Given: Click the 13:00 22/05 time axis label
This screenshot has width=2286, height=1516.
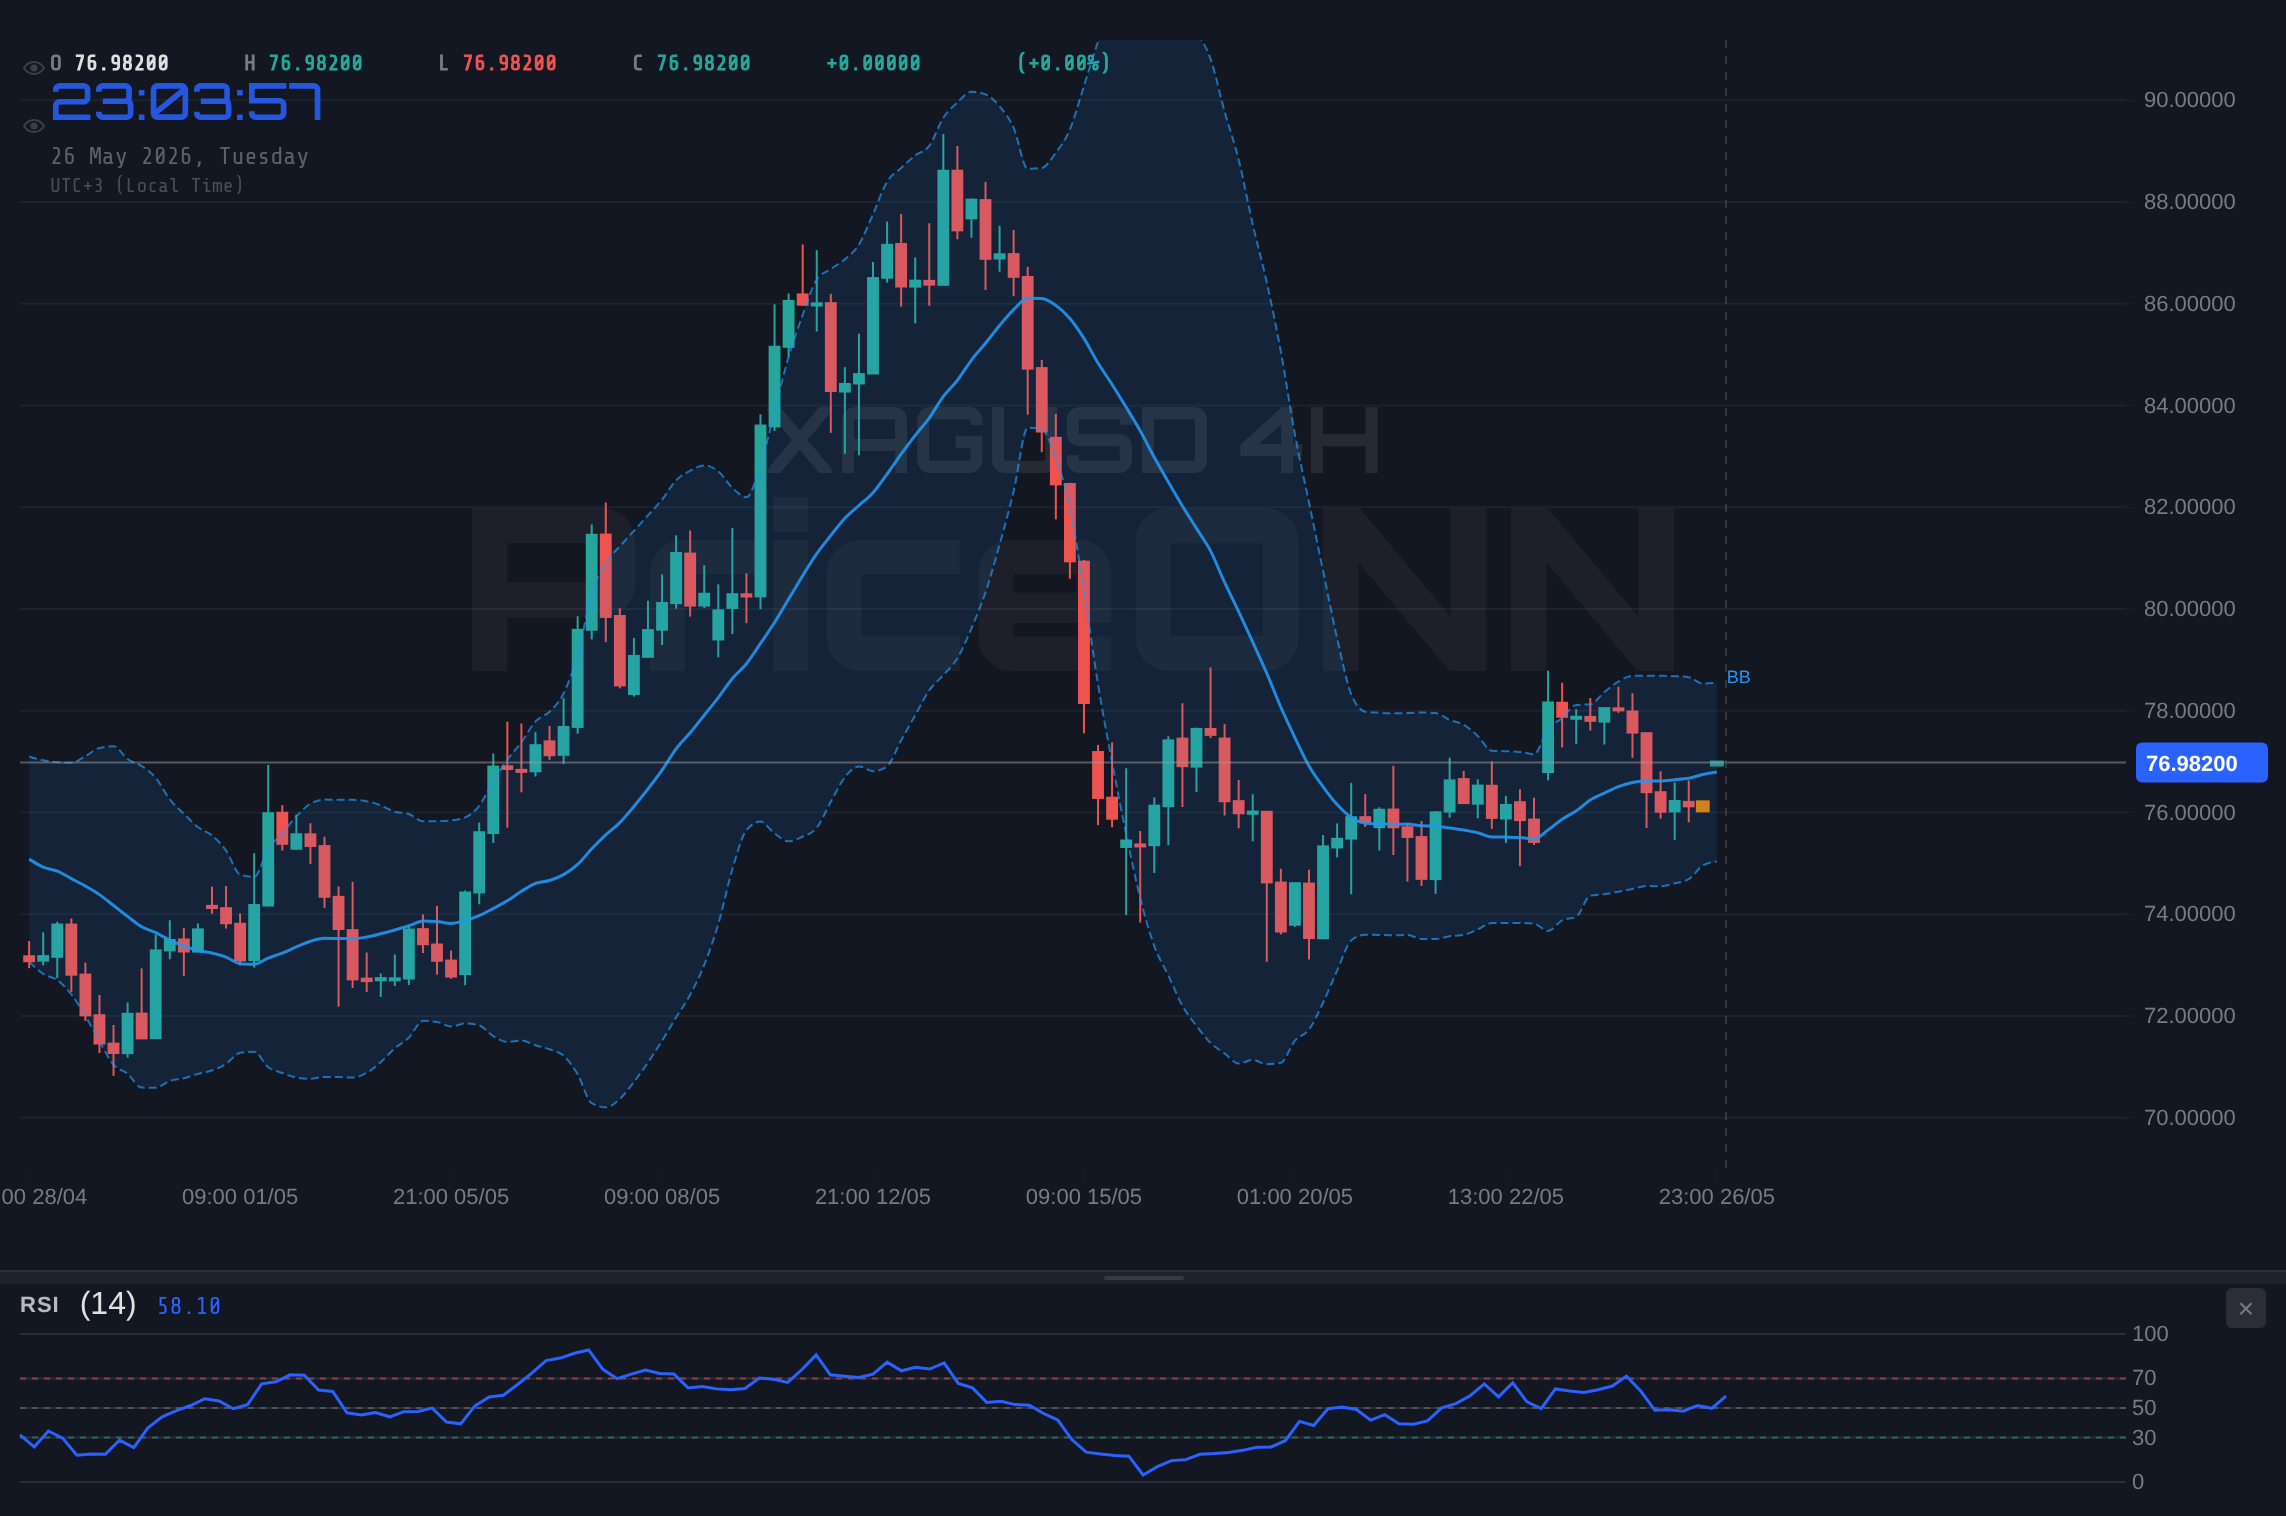Looking at the screenshot, I should (x=1506, y=1197).
